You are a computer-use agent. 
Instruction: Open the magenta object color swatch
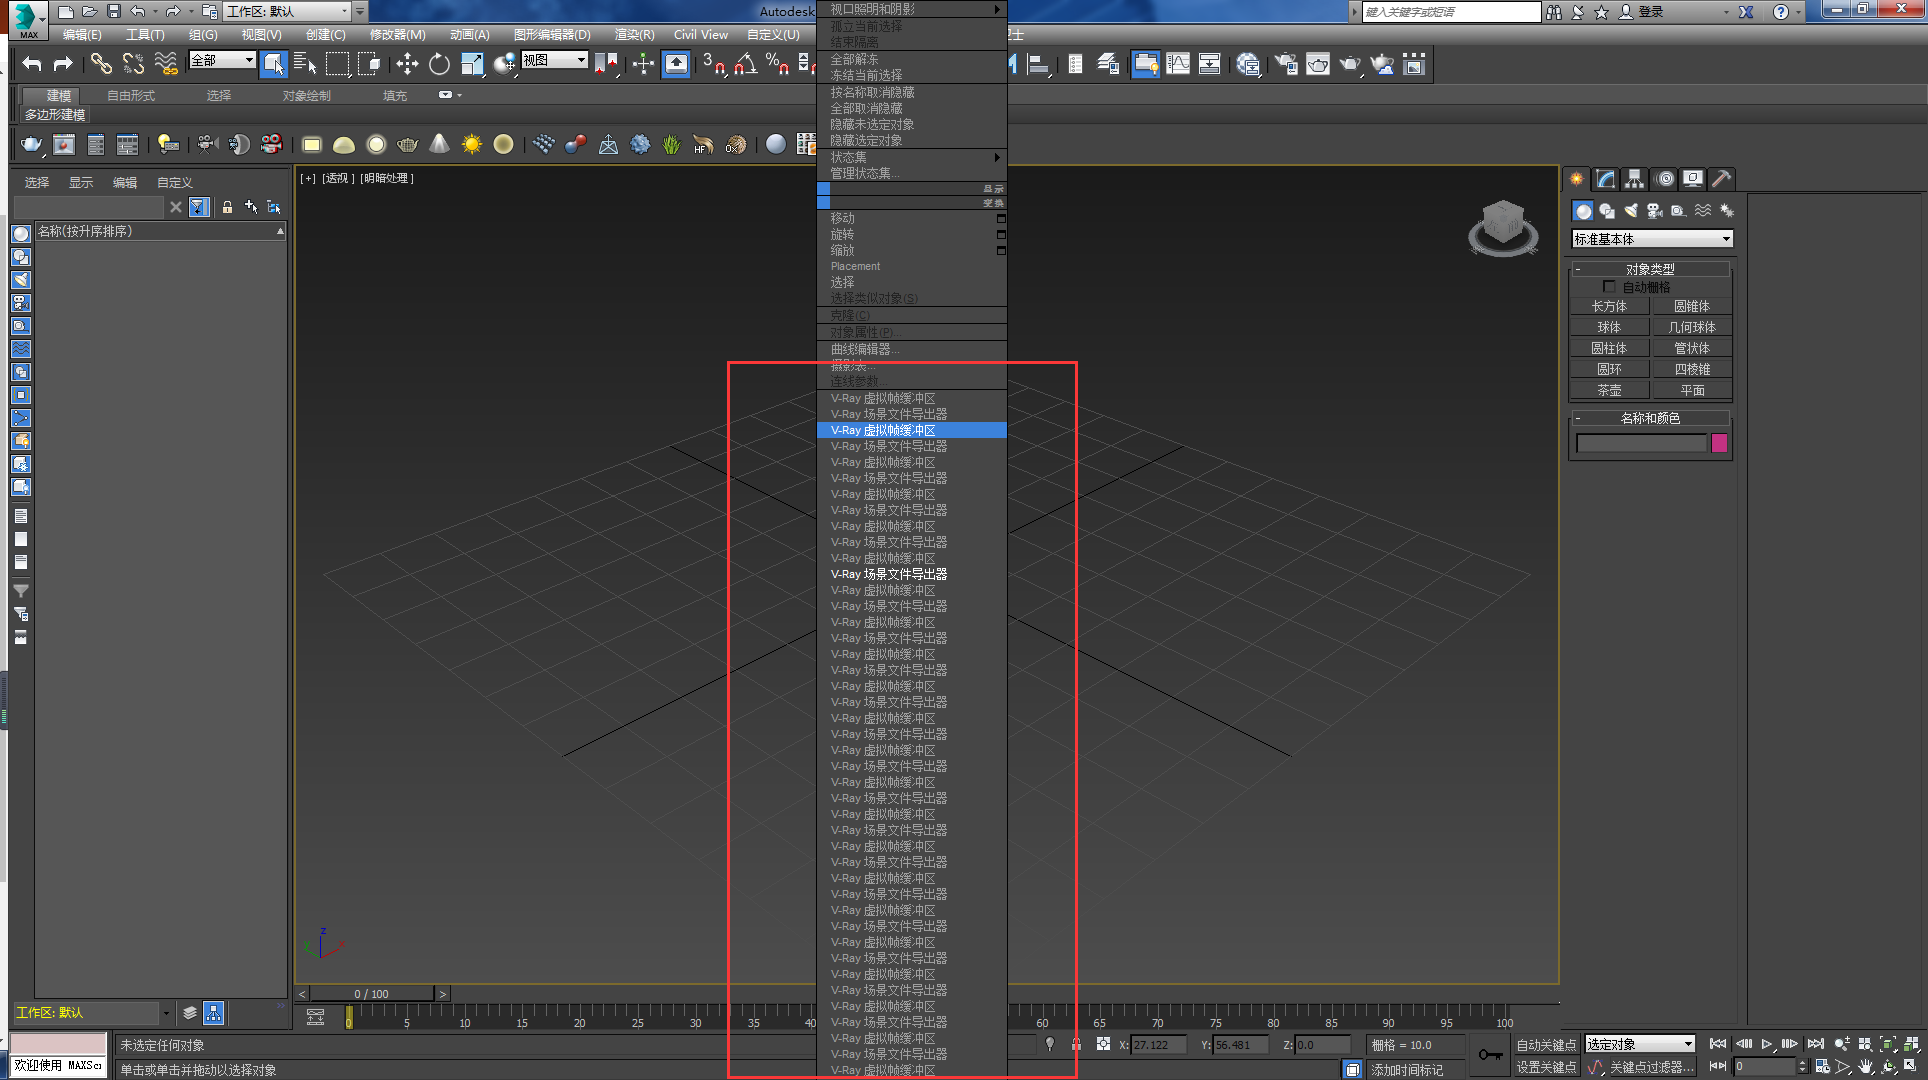point(1720,443)
